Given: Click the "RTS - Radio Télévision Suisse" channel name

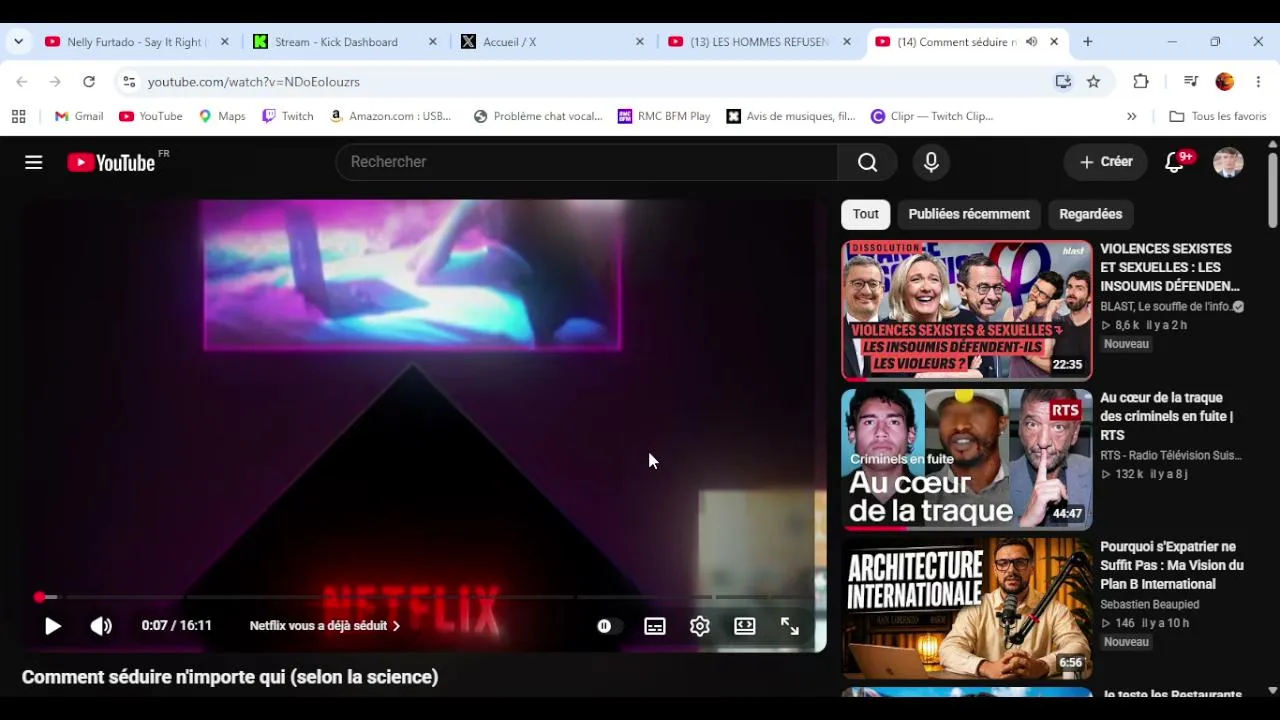Looking at the screenshot, I should (1171, 455).
